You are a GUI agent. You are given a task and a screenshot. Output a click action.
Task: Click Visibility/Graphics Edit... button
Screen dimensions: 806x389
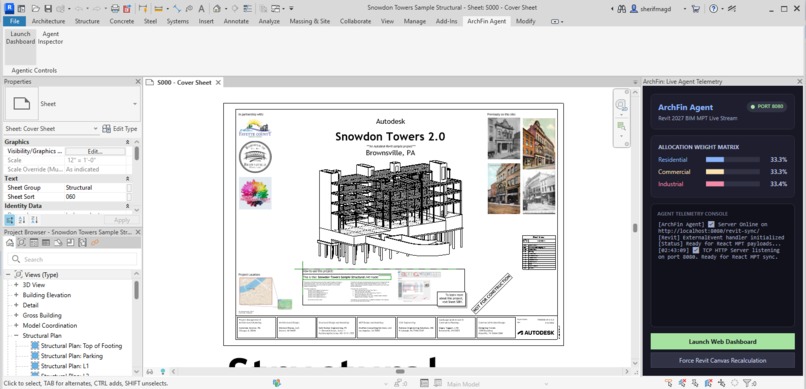coord(95,152)
